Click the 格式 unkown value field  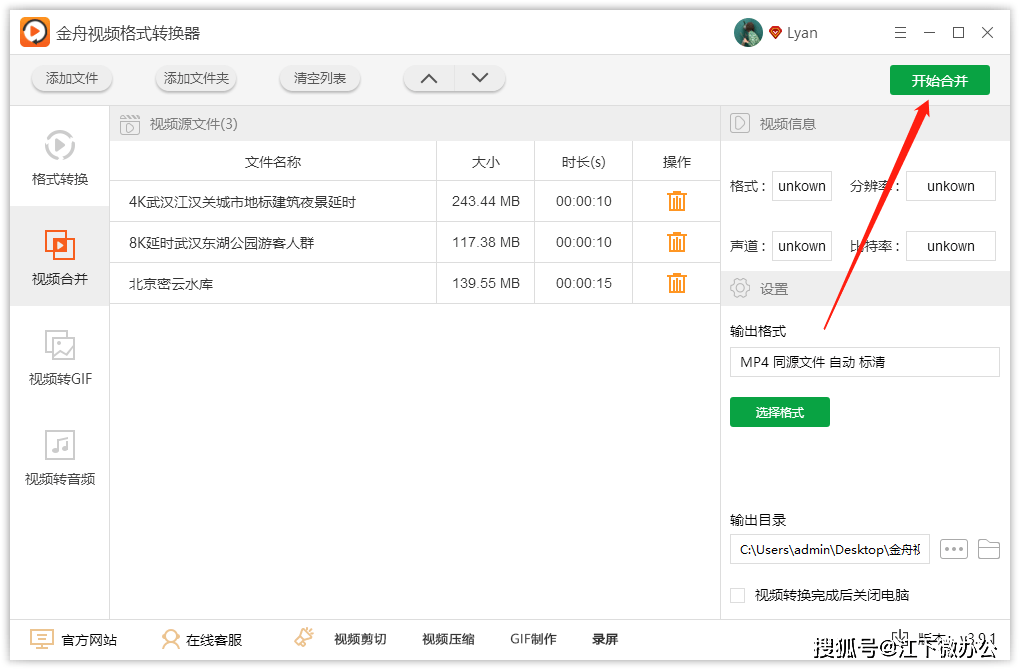click(802, 187)
